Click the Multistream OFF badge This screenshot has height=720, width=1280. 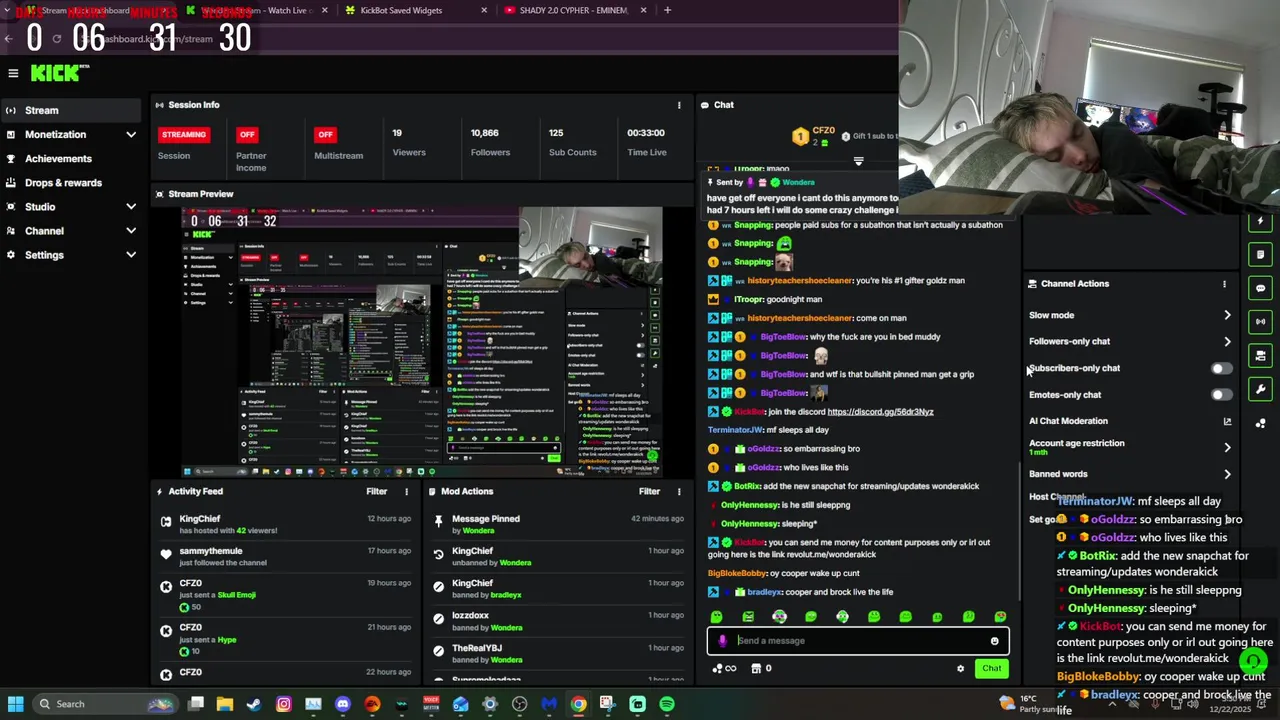(x=325, y=135)
